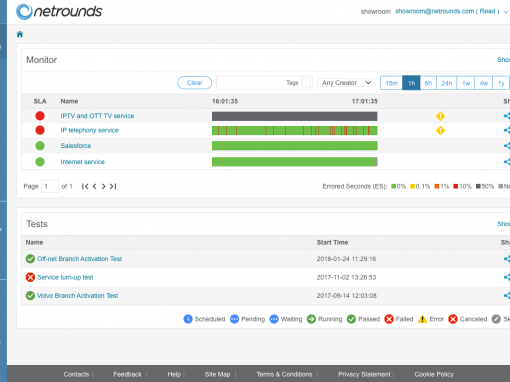Open the Internet service monitor link
This screenshot has width=510, height=382.
pos(83,162)
